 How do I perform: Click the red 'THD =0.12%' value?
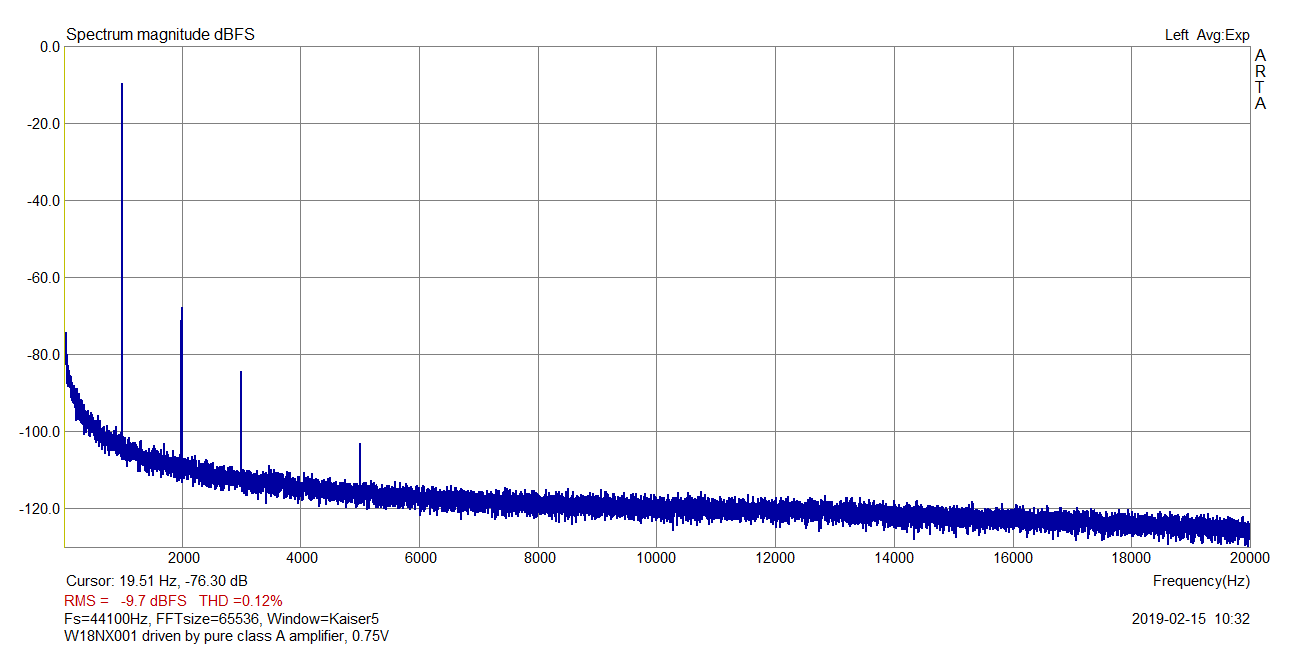tap(241, 601)
